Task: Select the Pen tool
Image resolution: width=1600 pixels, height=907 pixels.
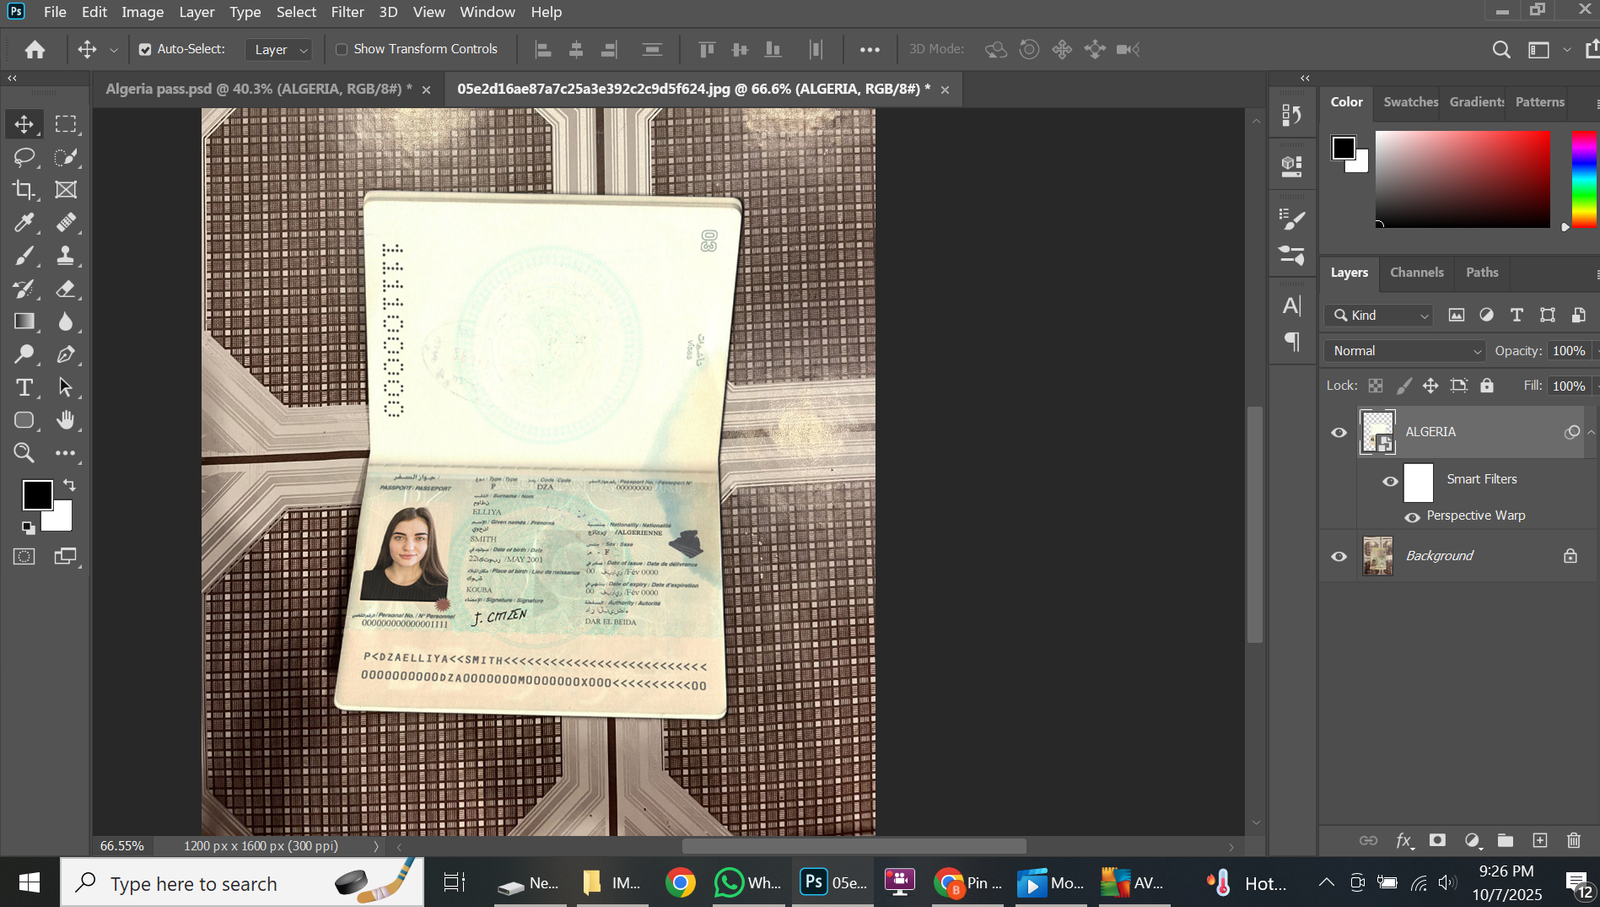Action: [x=66, y=355]
